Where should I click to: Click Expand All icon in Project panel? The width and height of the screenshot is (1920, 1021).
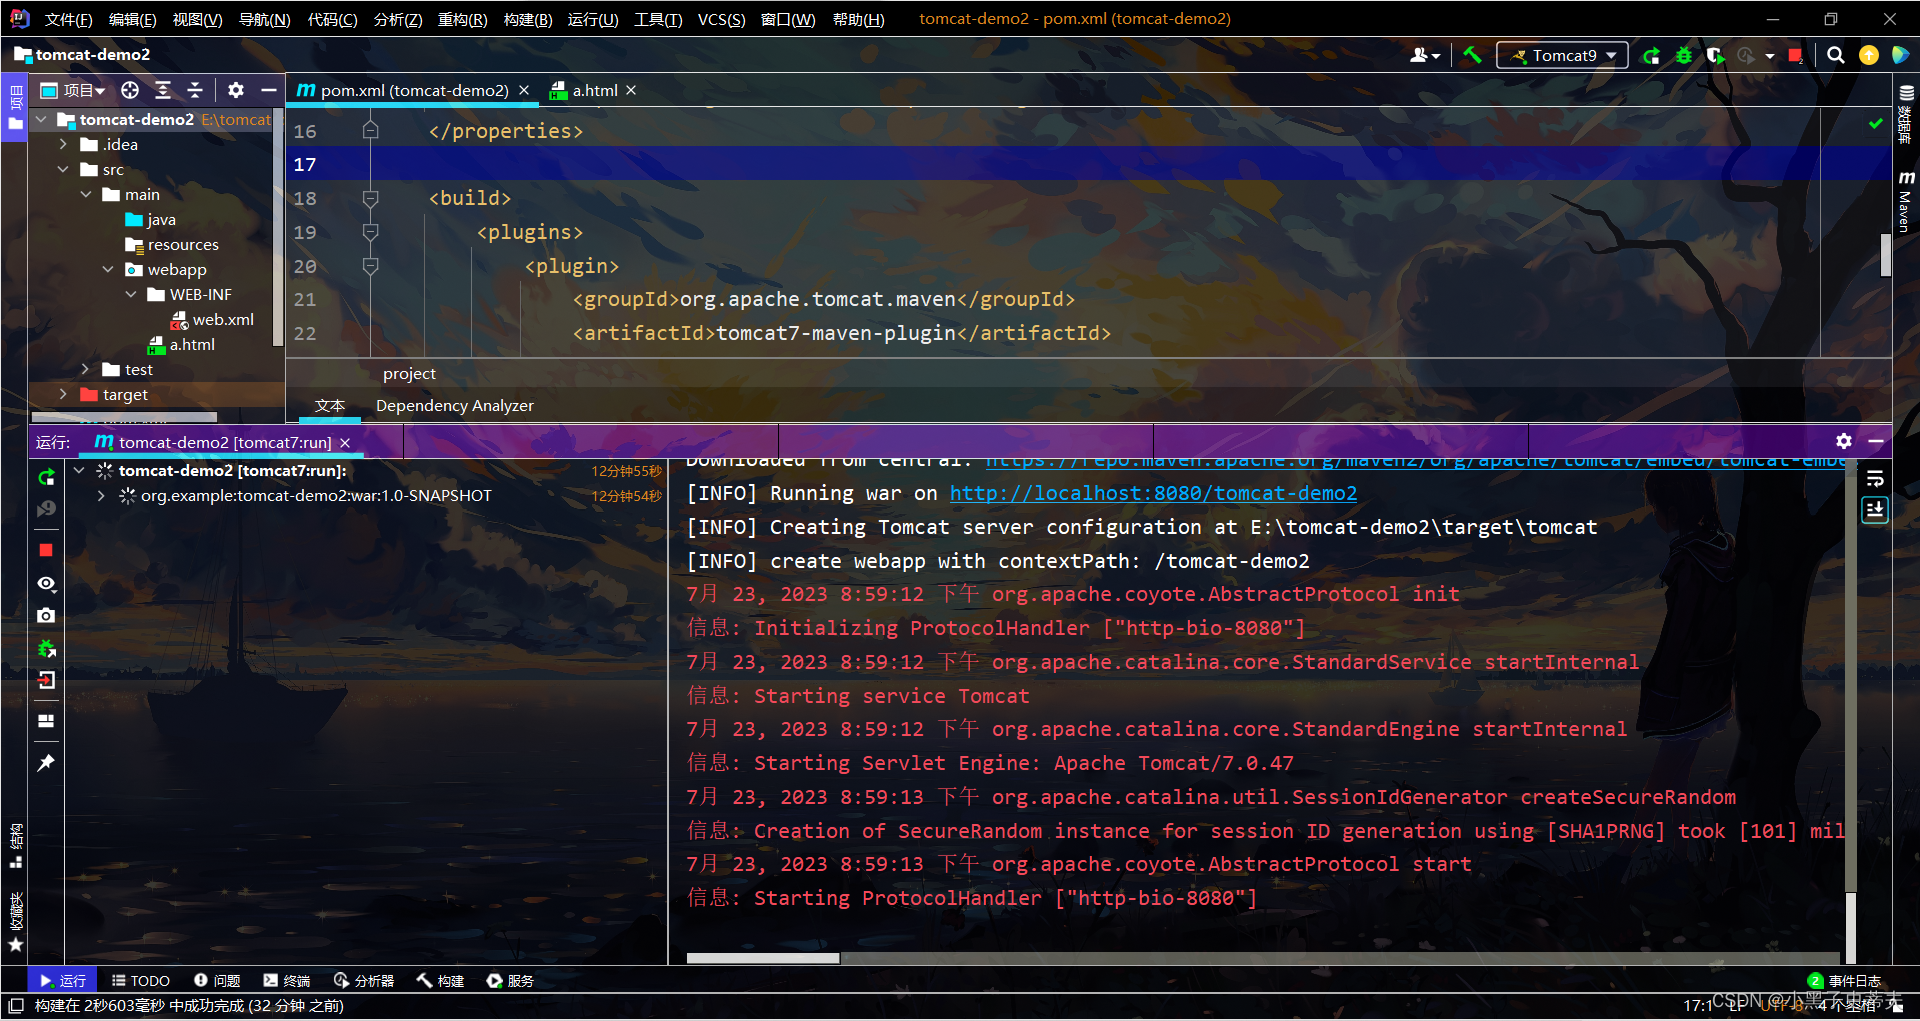coord(163,90)
